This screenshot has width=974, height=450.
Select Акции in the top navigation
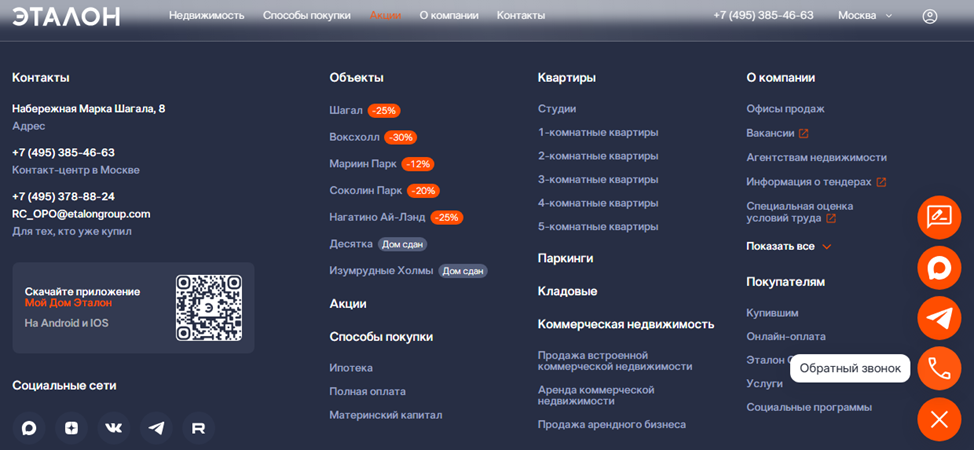pos(385,16)
